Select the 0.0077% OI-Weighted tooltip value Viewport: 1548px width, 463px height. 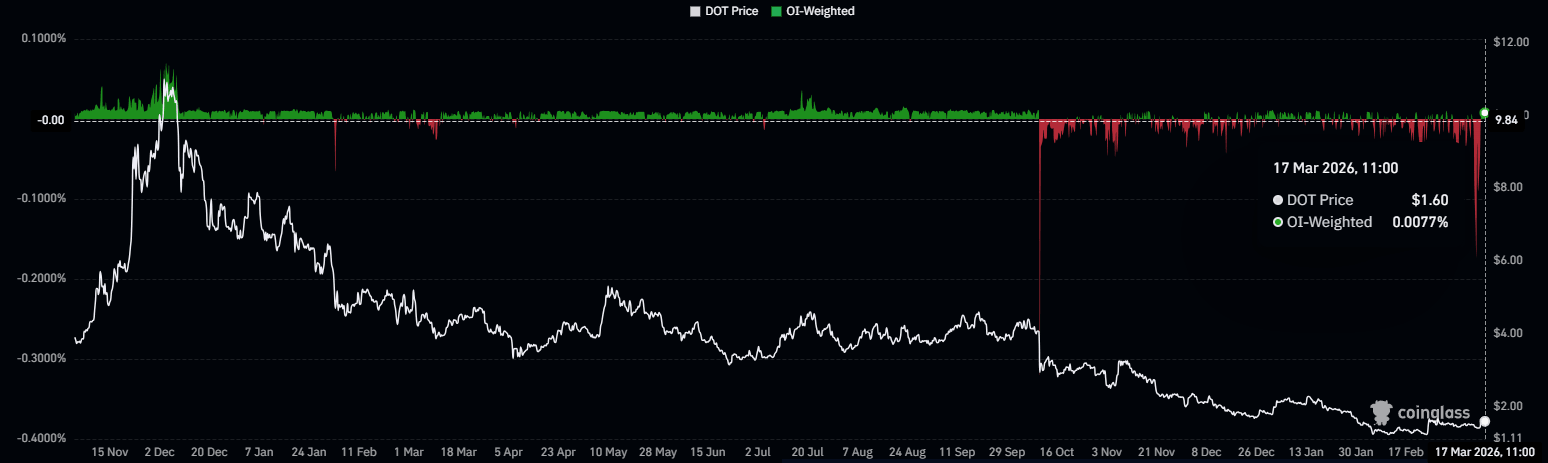coord(1420,222)
